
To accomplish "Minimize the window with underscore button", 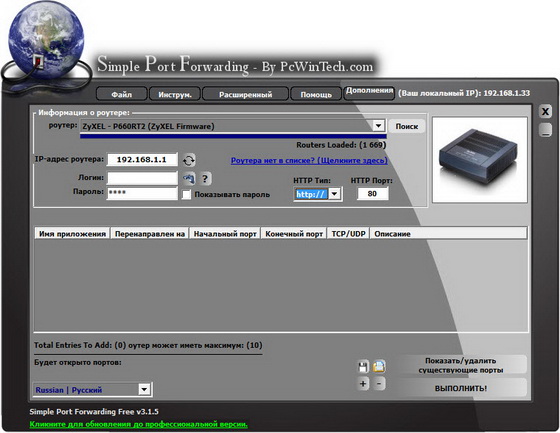I will coord(545,130).
